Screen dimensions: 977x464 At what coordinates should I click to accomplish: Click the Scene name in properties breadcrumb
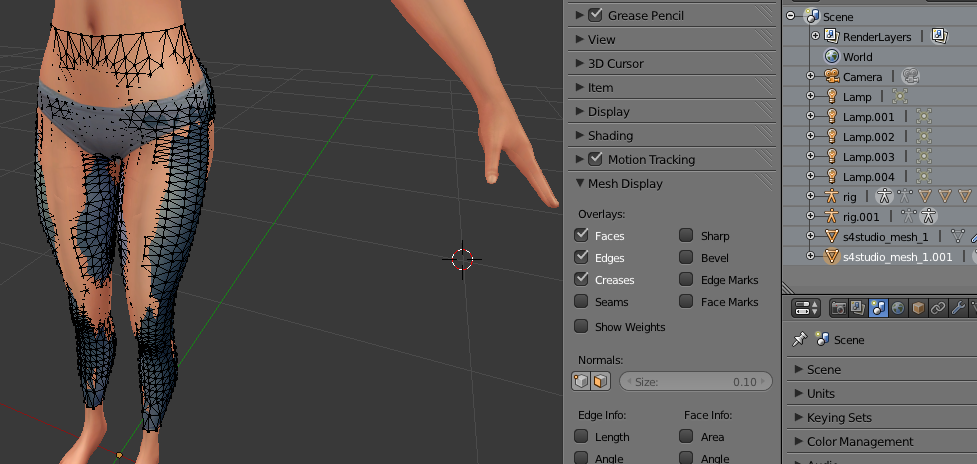(x=849, y=339)
